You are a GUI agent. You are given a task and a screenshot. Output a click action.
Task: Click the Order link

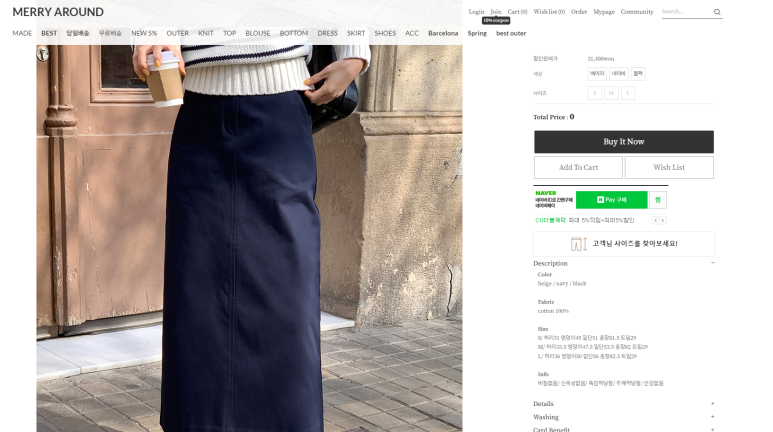[x=579, y=11]
